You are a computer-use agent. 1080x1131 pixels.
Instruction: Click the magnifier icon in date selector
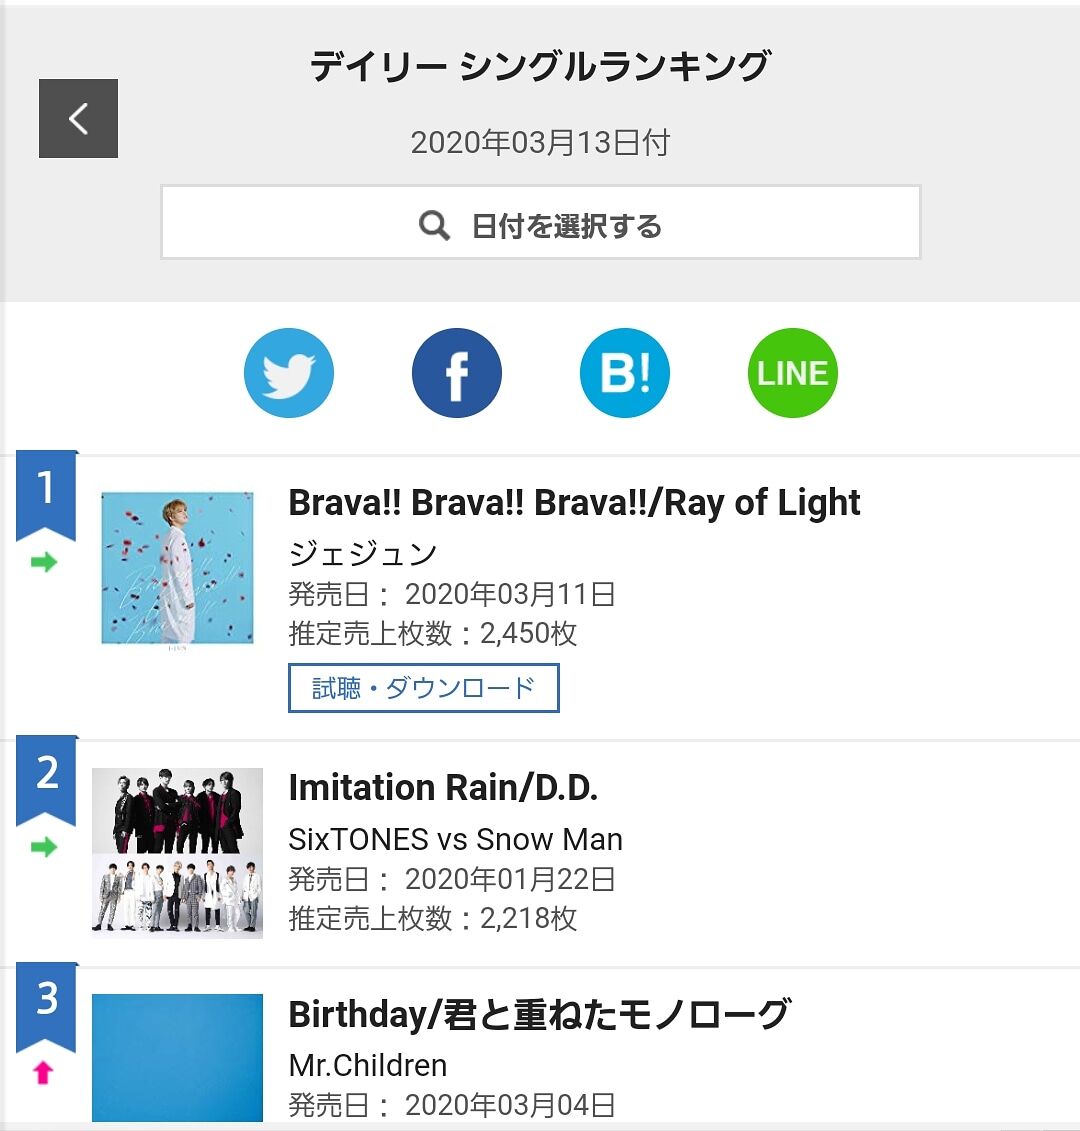pos(434,226)
